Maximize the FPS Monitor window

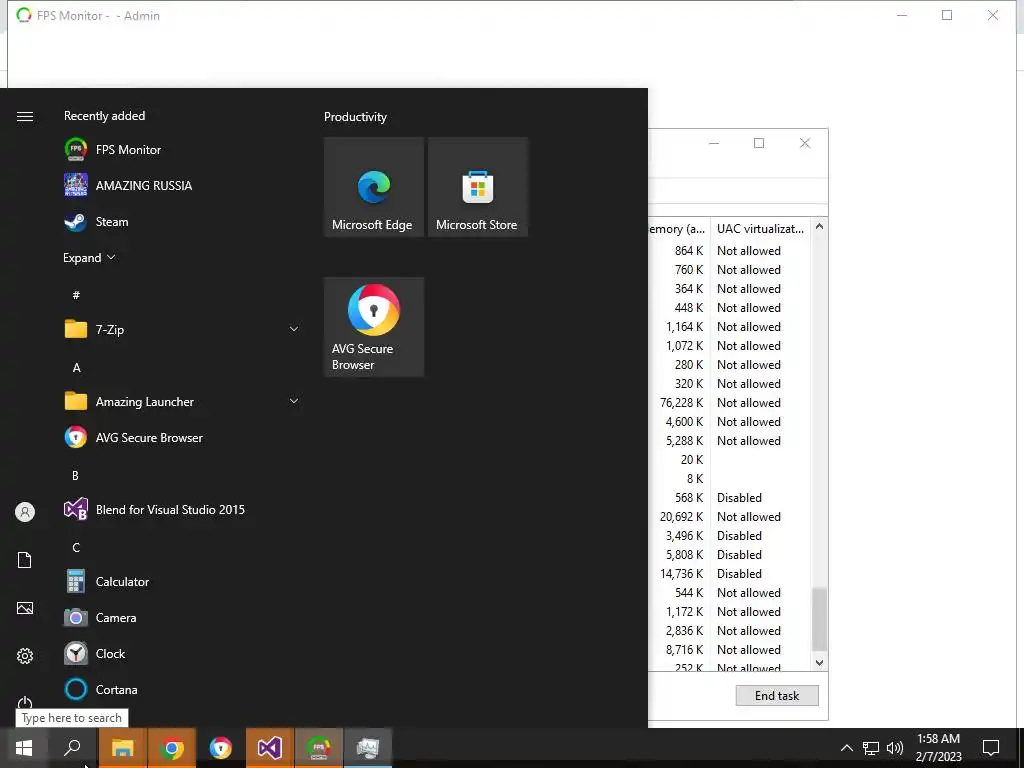tap(947, 15)
